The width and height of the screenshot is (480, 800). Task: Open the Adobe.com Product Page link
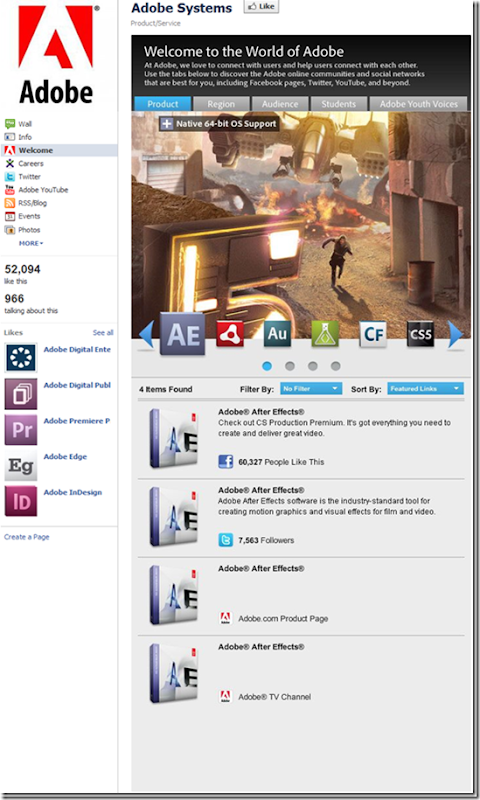283,618
